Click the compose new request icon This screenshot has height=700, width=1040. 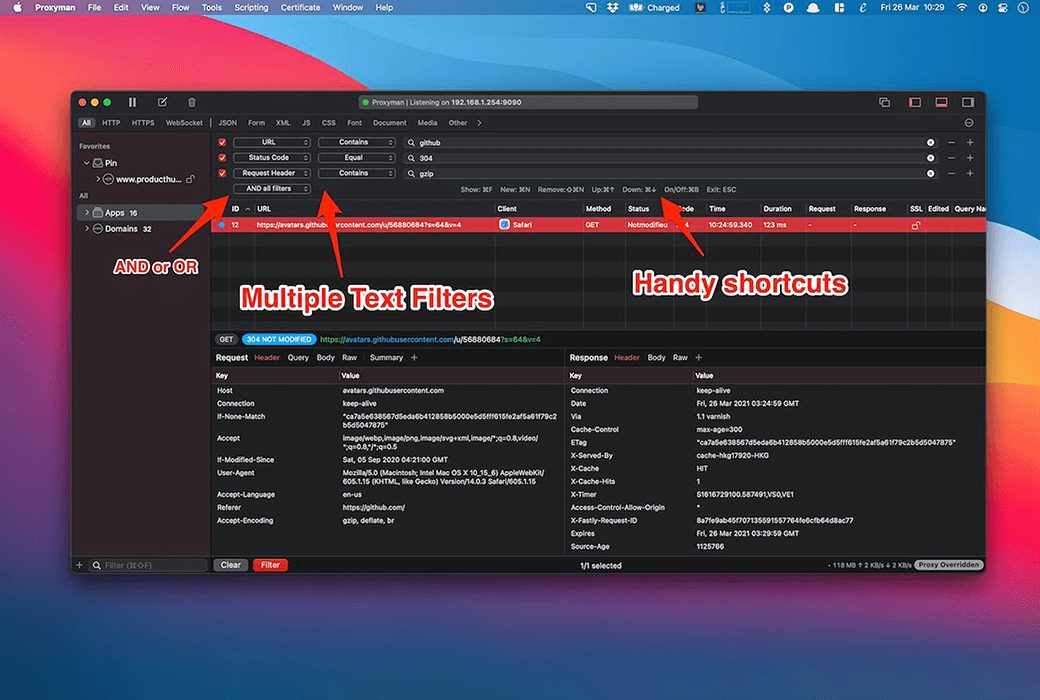pyautogui.click(x=162, y=102)
